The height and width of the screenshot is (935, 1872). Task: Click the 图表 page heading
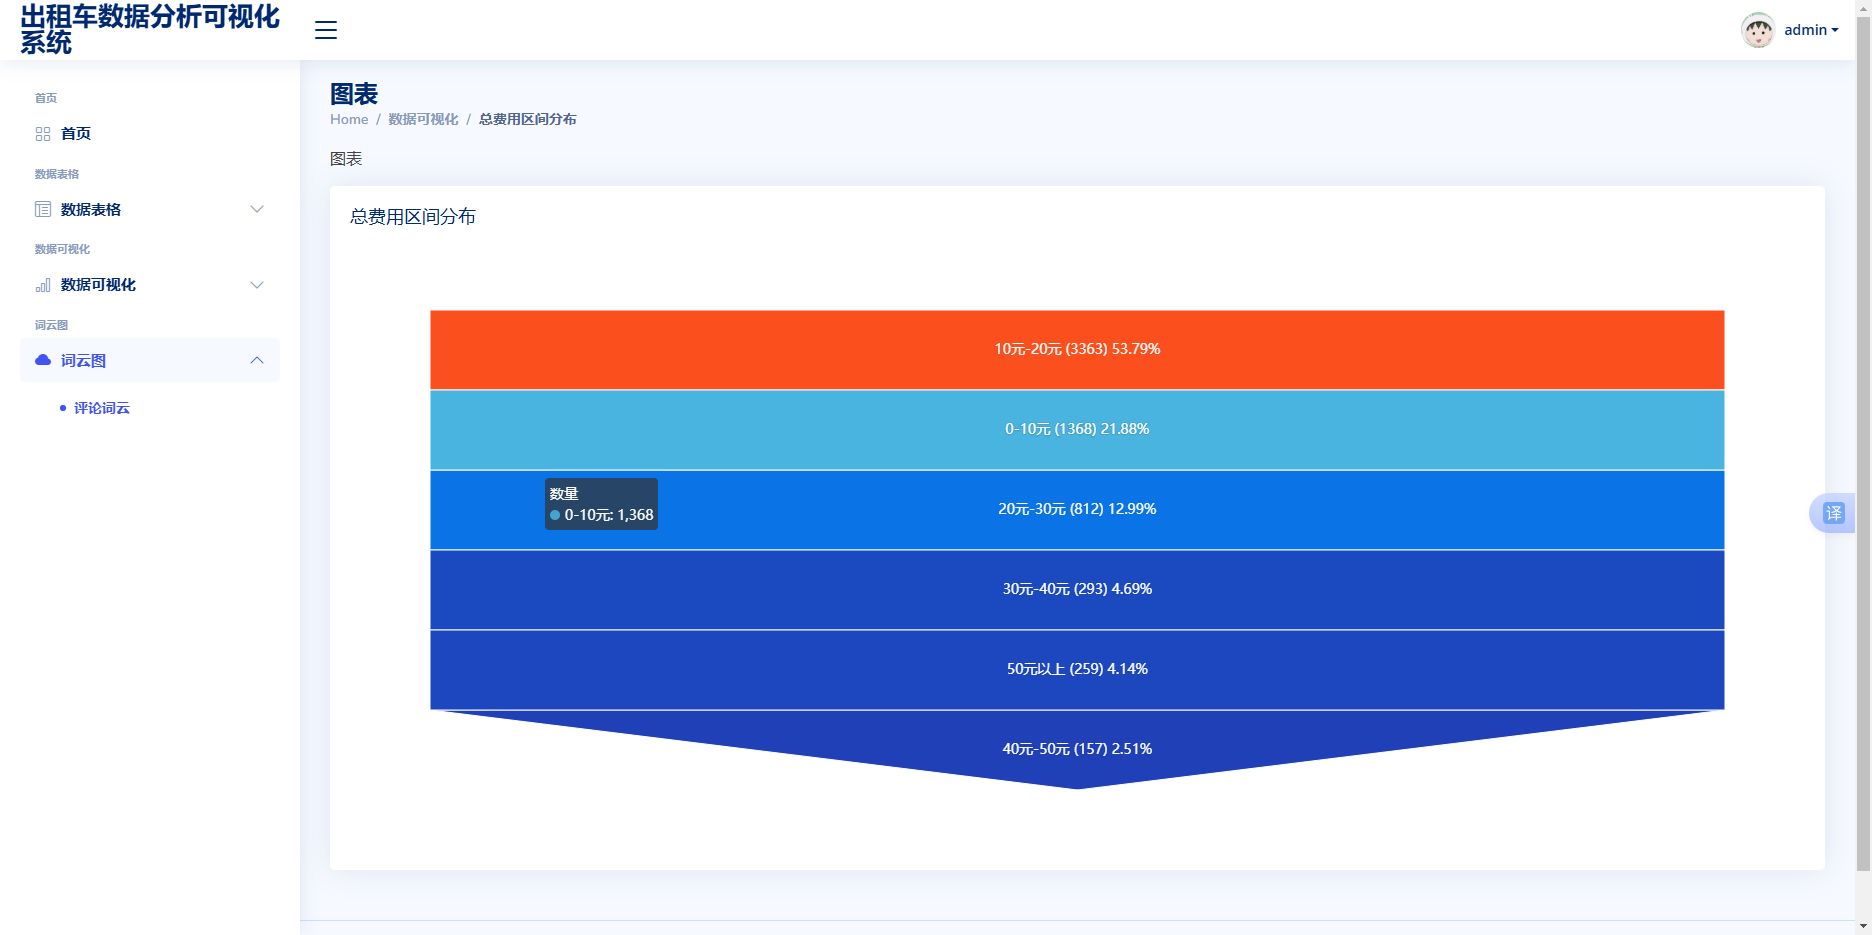coord(354,94)
